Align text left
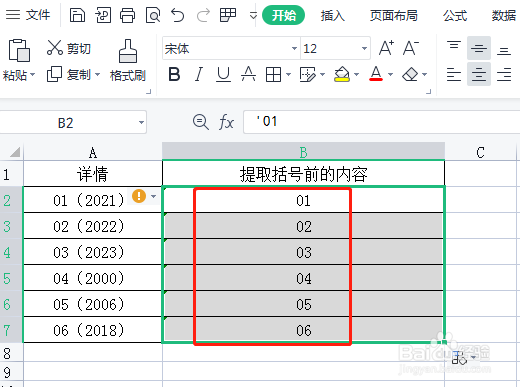This screenshot has height=387, width=520. click(454, 74)
